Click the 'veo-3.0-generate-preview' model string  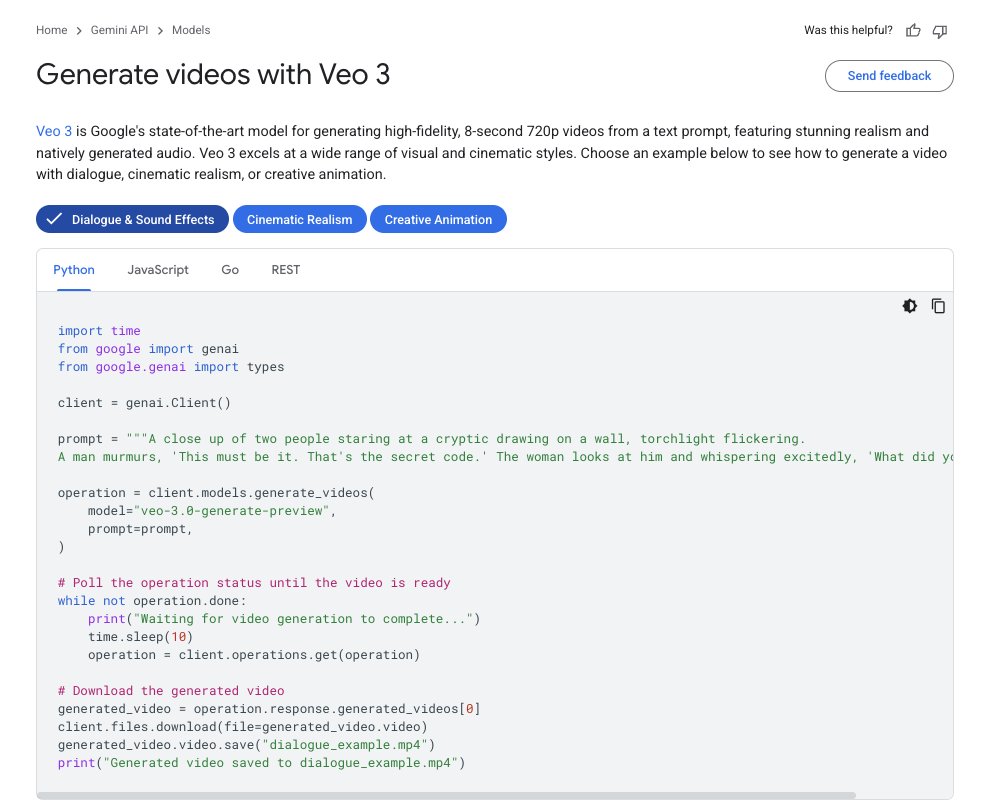(x=231, y=511)
